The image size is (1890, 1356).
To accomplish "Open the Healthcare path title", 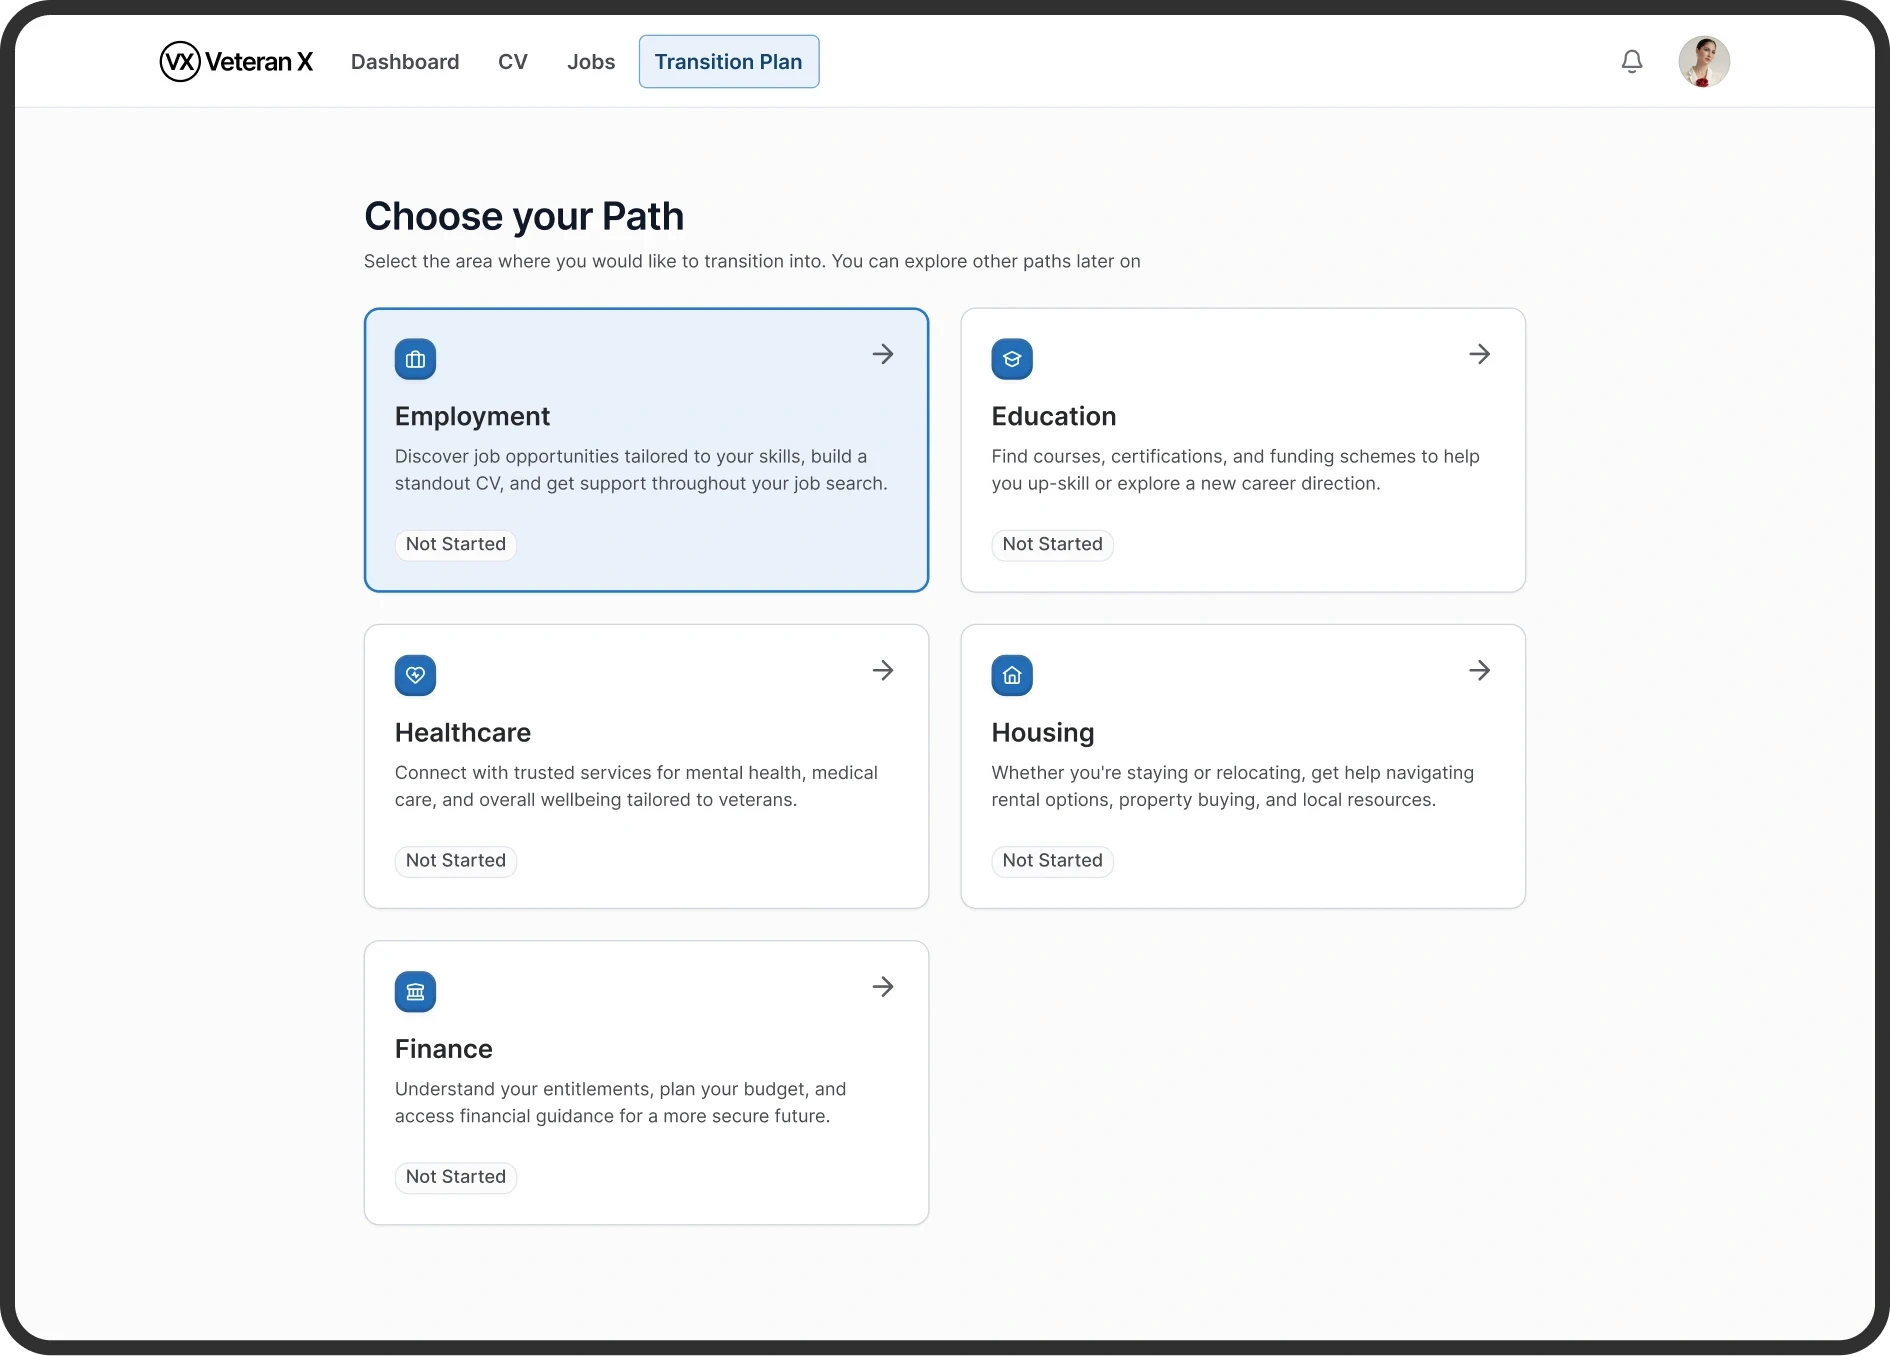I will (x=463, y=732).
